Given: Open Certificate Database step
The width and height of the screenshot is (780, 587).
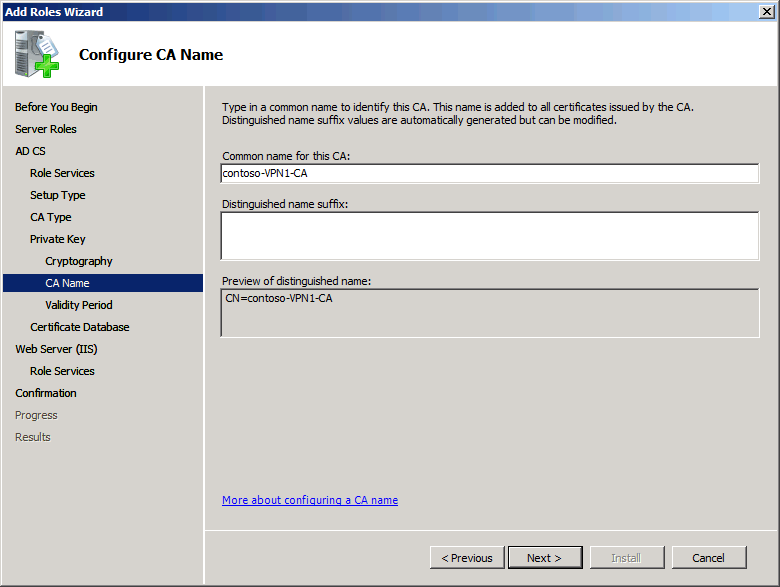Looking at the screenshot, I should pyautogui.click(x=80, y=327).
